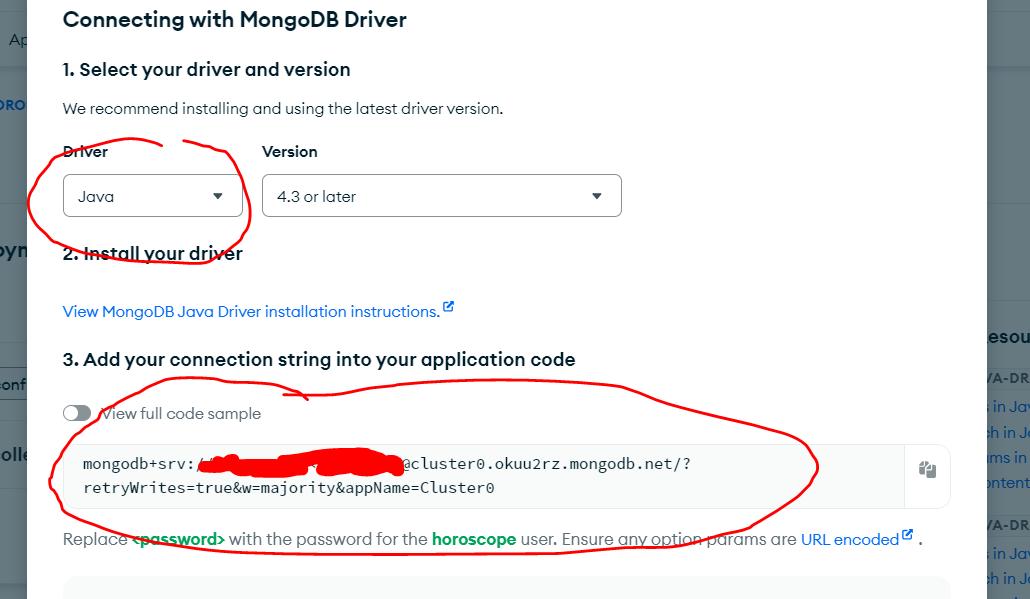
Task: Copy the MongoDB connection string
Action: pos(927,470)
